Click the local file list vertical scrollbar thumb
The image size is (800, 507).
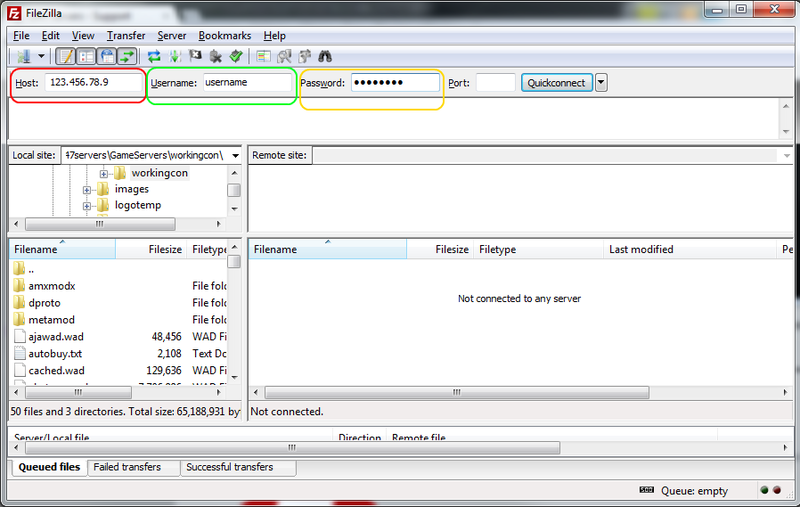tap(234, 262)
